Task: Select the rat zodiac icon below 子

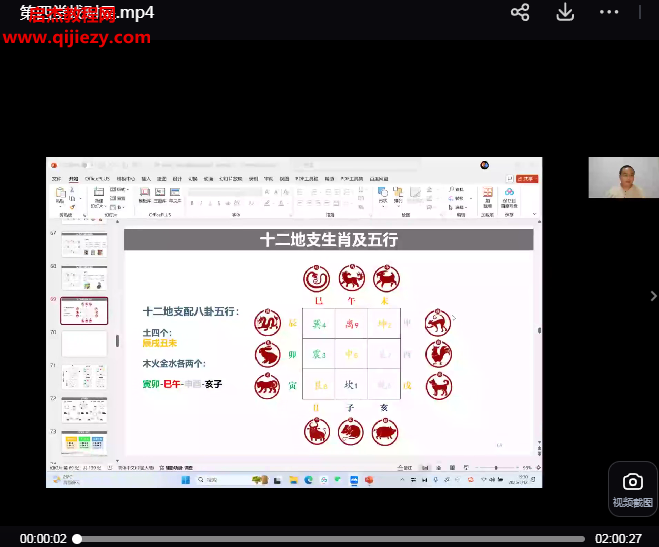Action: [x=350, y=432]
